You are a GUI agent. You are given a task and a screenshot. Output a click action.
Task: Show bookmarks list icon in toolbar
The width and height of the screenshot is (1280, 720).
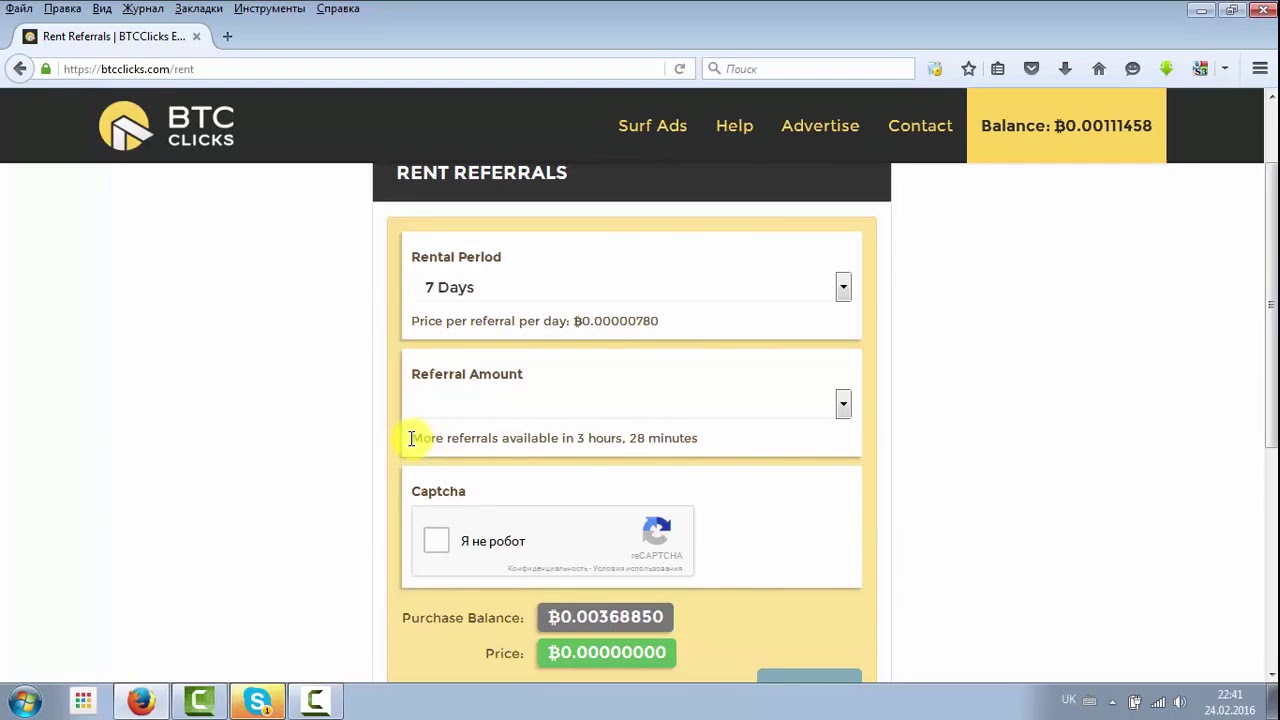click(998, 68)
